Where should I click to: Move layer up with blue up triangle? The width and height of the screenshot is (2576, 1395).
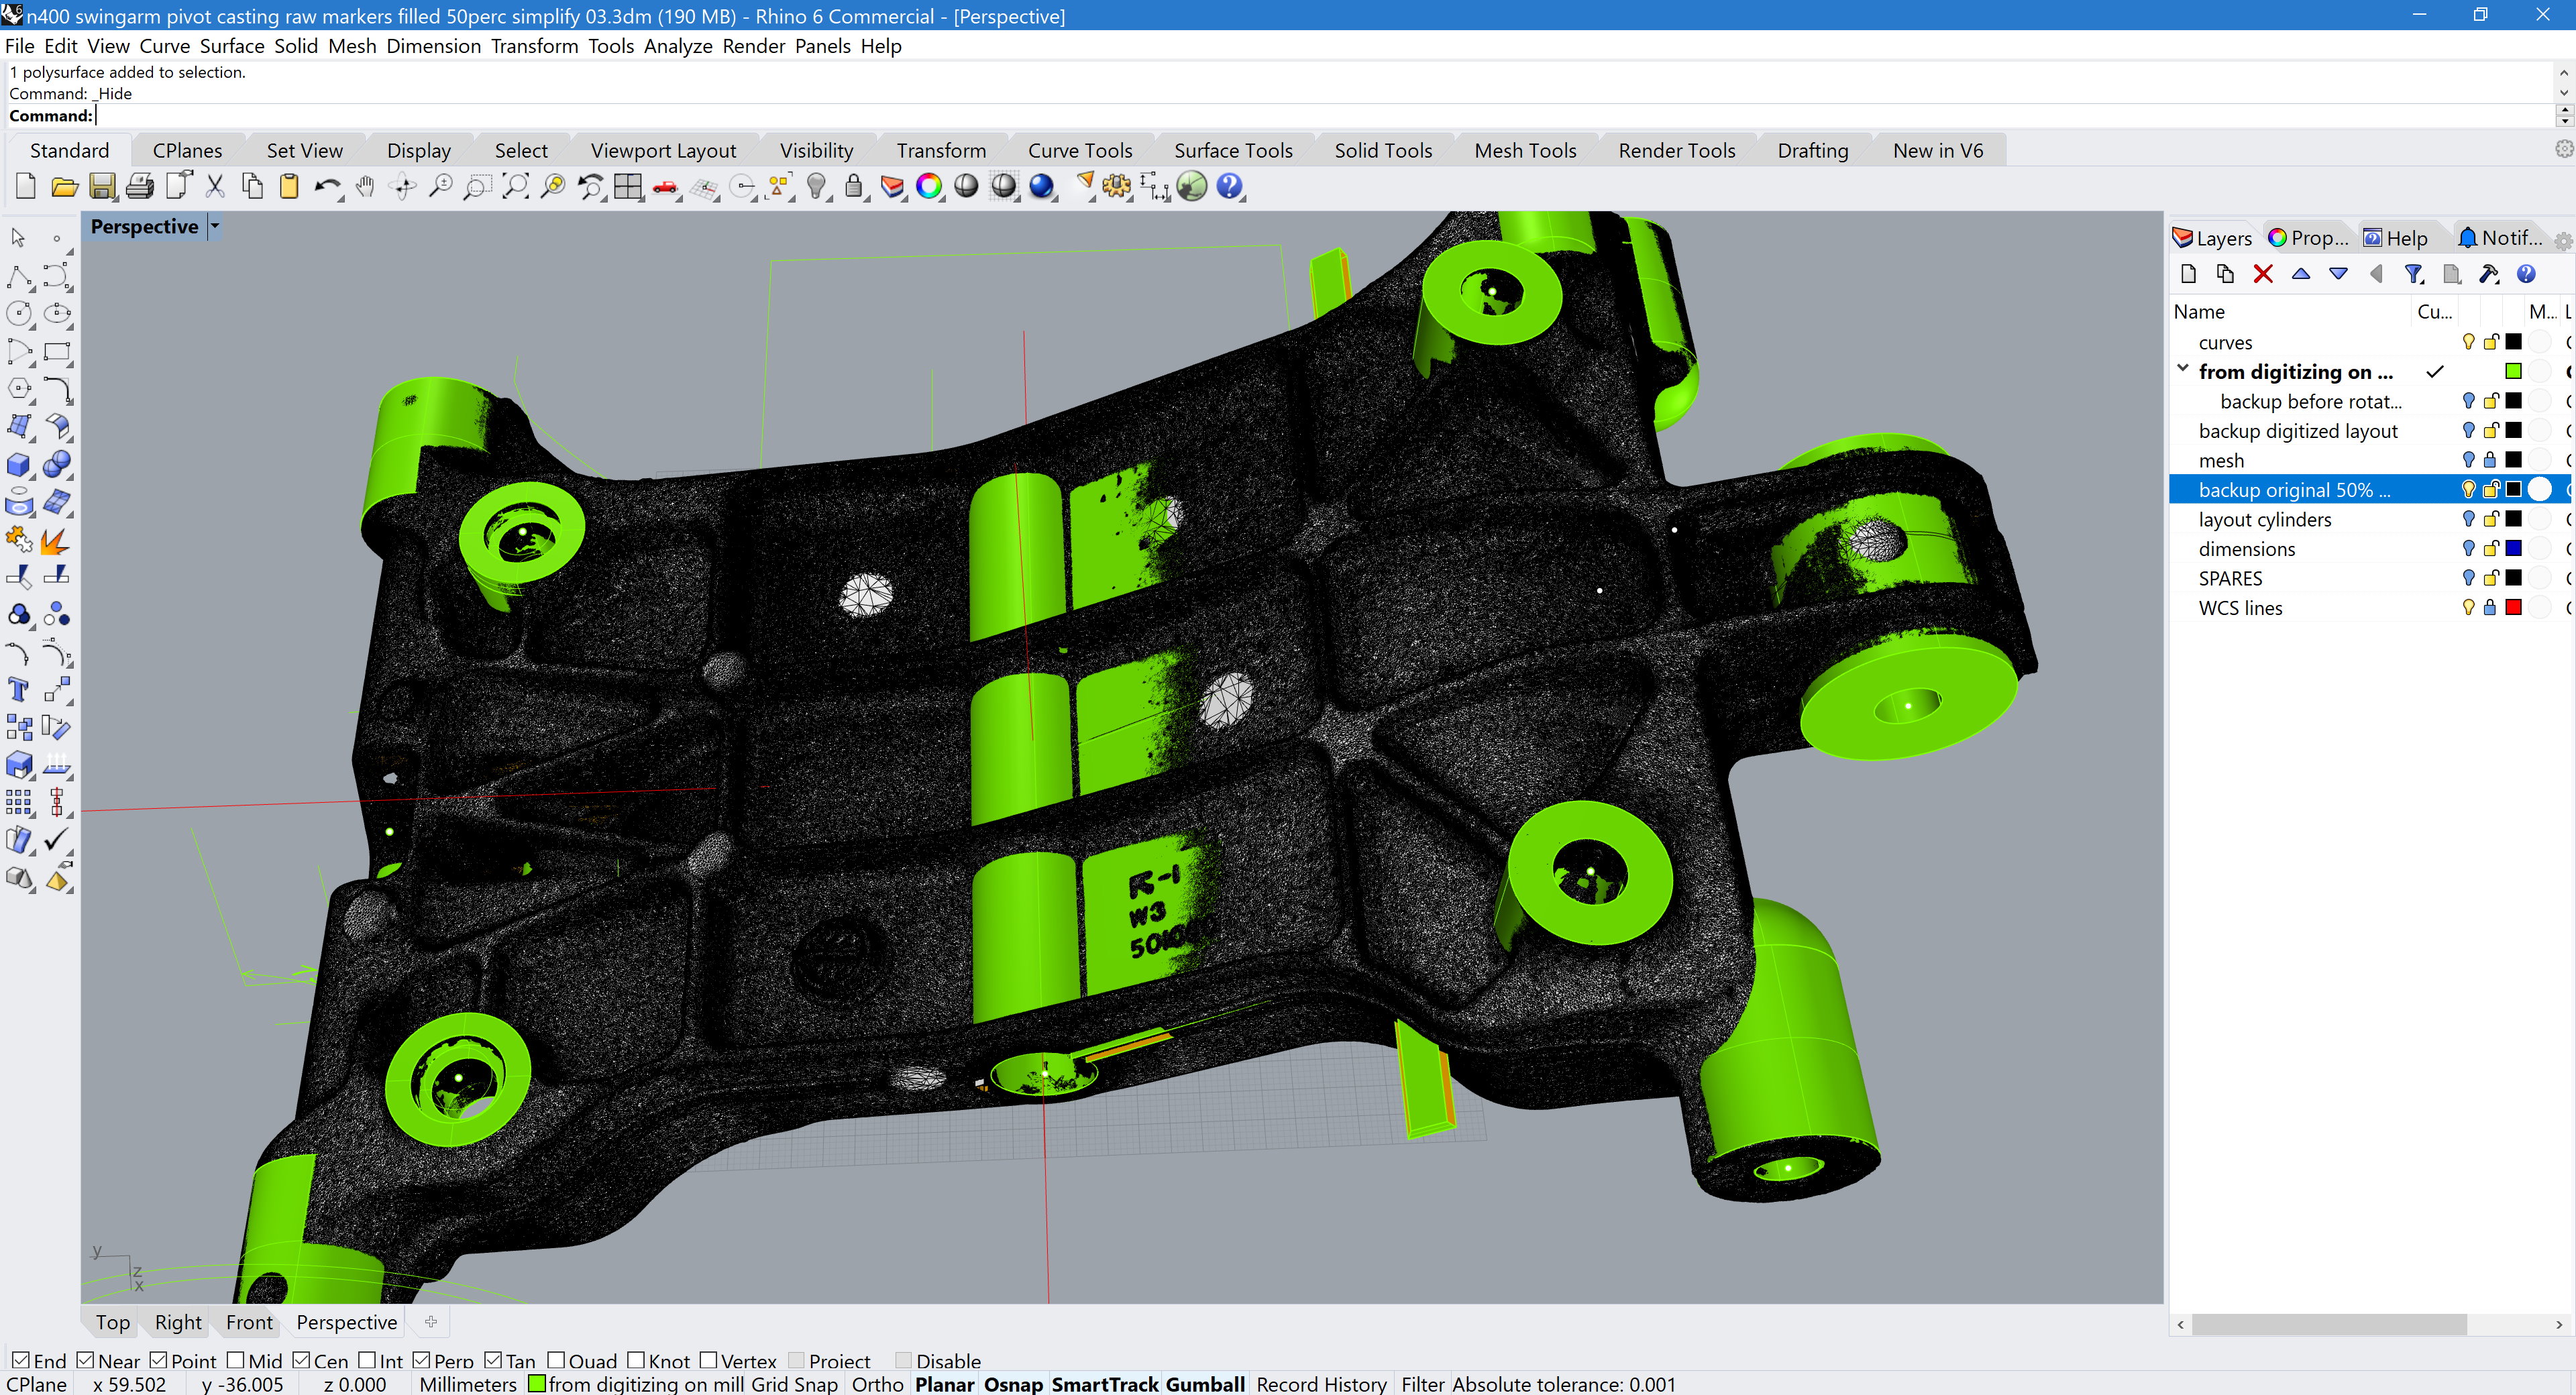[2301, 274]
